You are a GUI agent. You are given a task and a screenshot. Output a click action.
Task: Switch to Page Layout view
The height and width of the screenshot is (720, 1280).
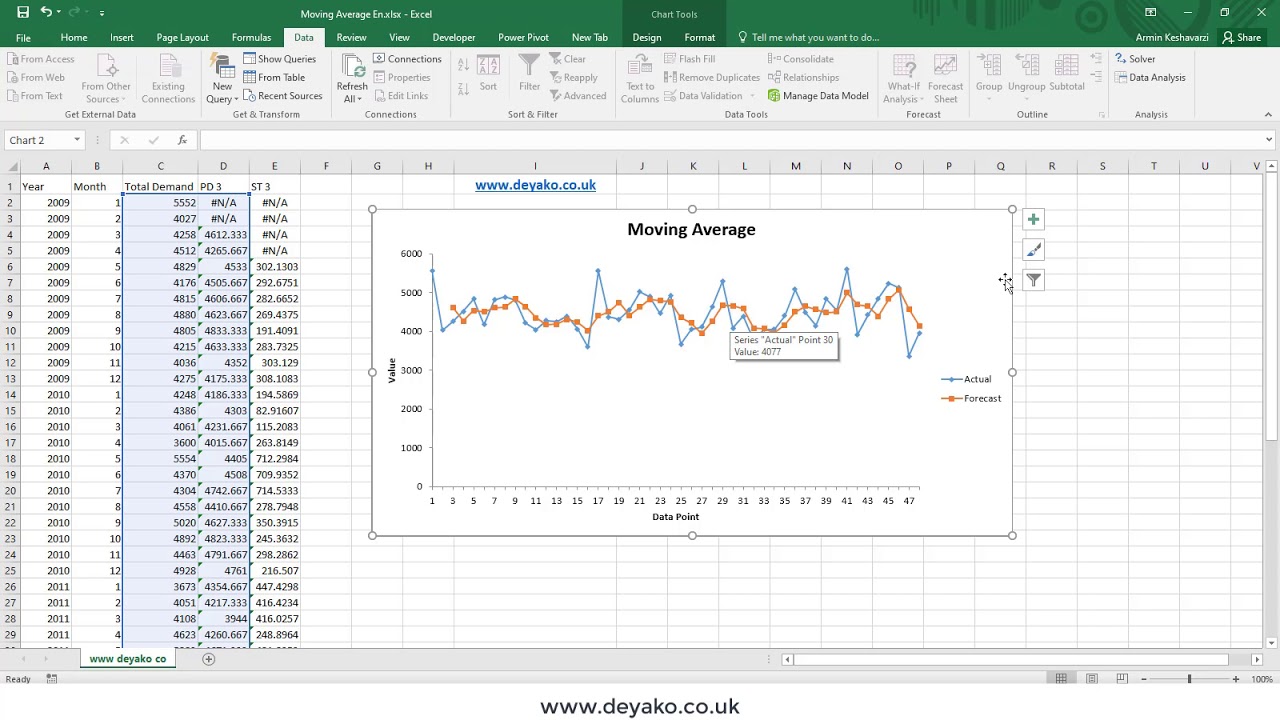1092,679
